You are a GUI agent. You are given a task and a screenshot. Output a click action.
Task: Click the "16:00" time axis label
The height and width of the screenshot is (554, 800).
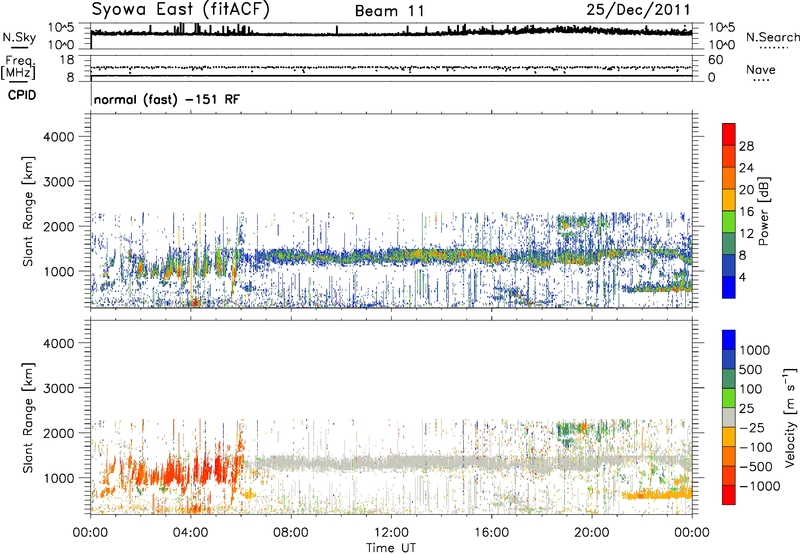tap(491, 533)
